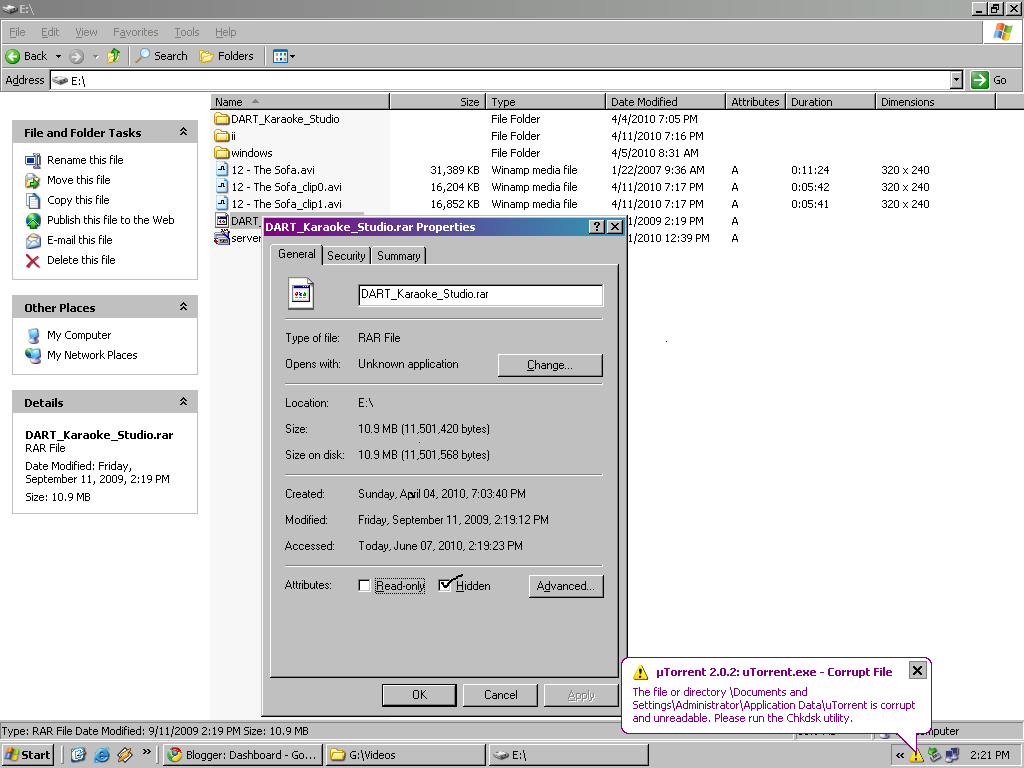Click the network connection tray icon
The image size is (1024, 768).
pos(952,756)
